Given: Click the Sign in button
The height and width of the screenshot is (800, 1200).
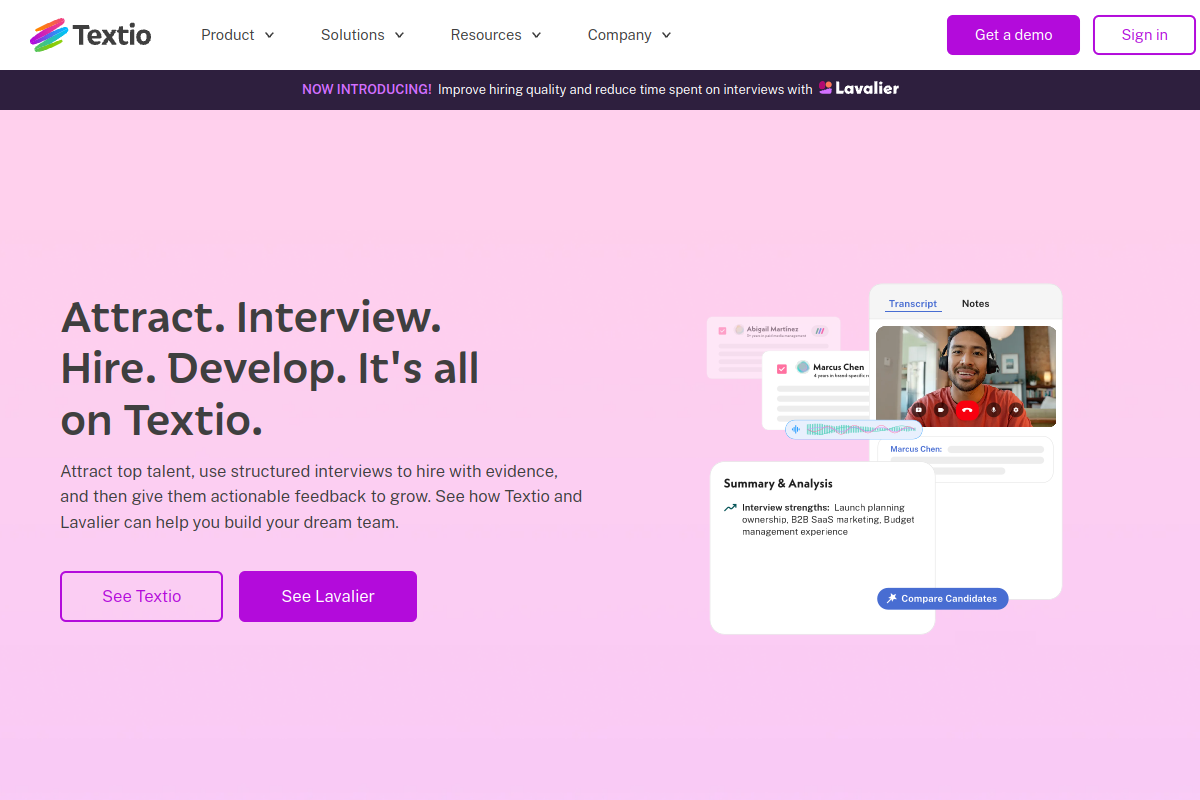Looking at the screenshot, I should click(x=1144, y=35).
